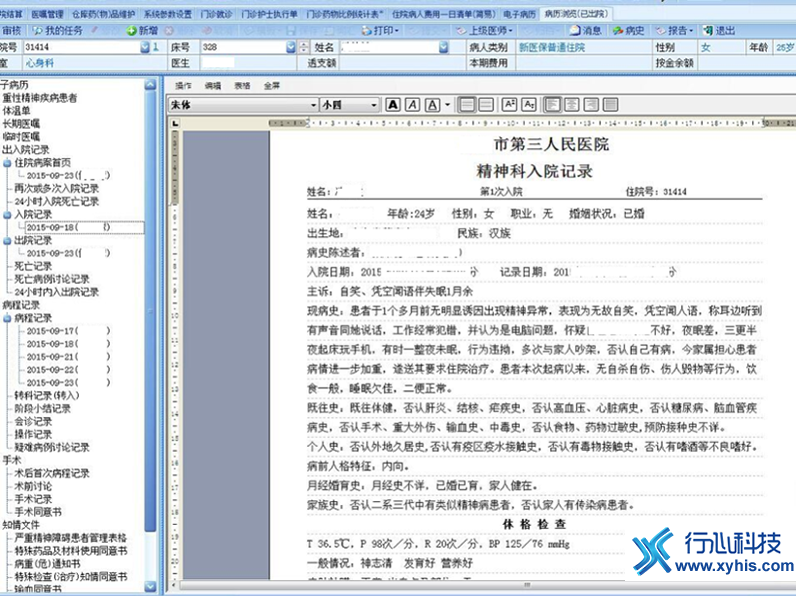Switch to the 医嘱管理 tab
Screen dimensions: 796x596
(x=47, y=14)
